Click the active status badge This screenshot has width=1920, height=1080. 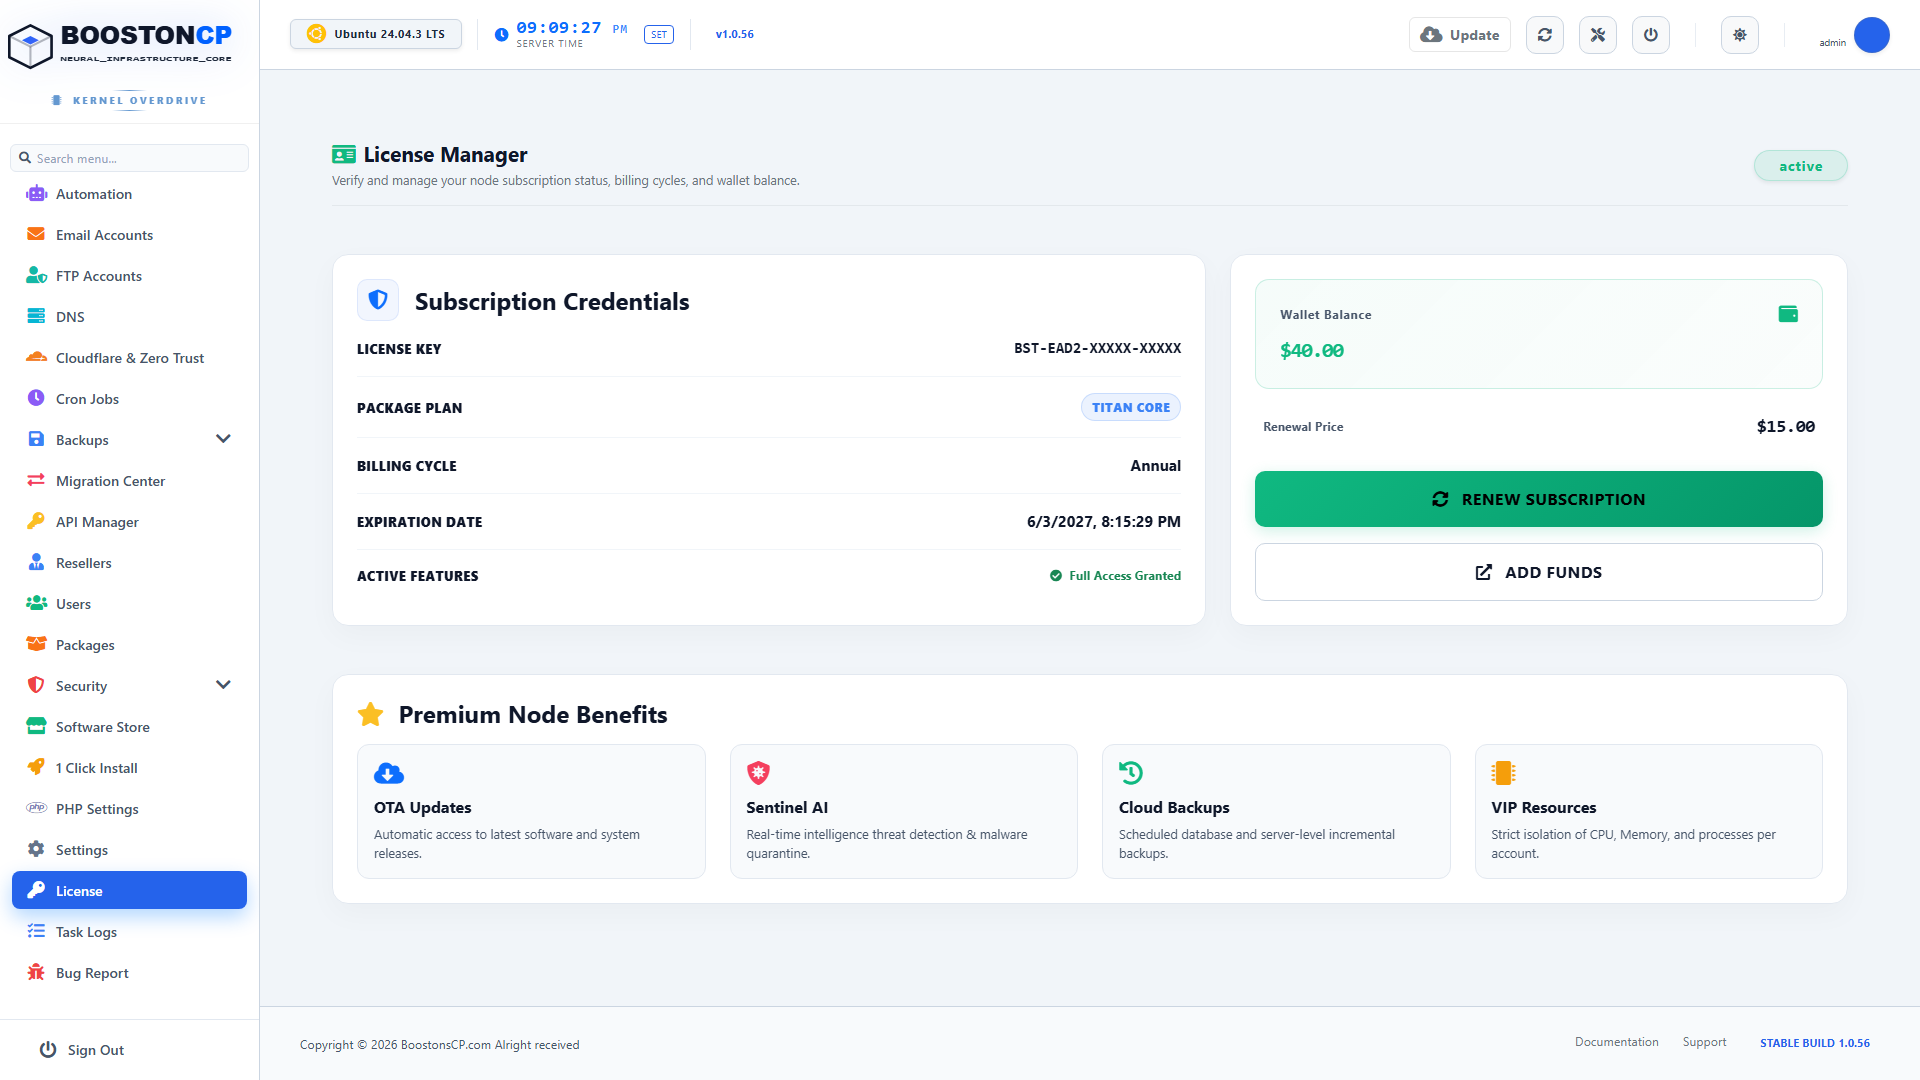click(1800, 166)
